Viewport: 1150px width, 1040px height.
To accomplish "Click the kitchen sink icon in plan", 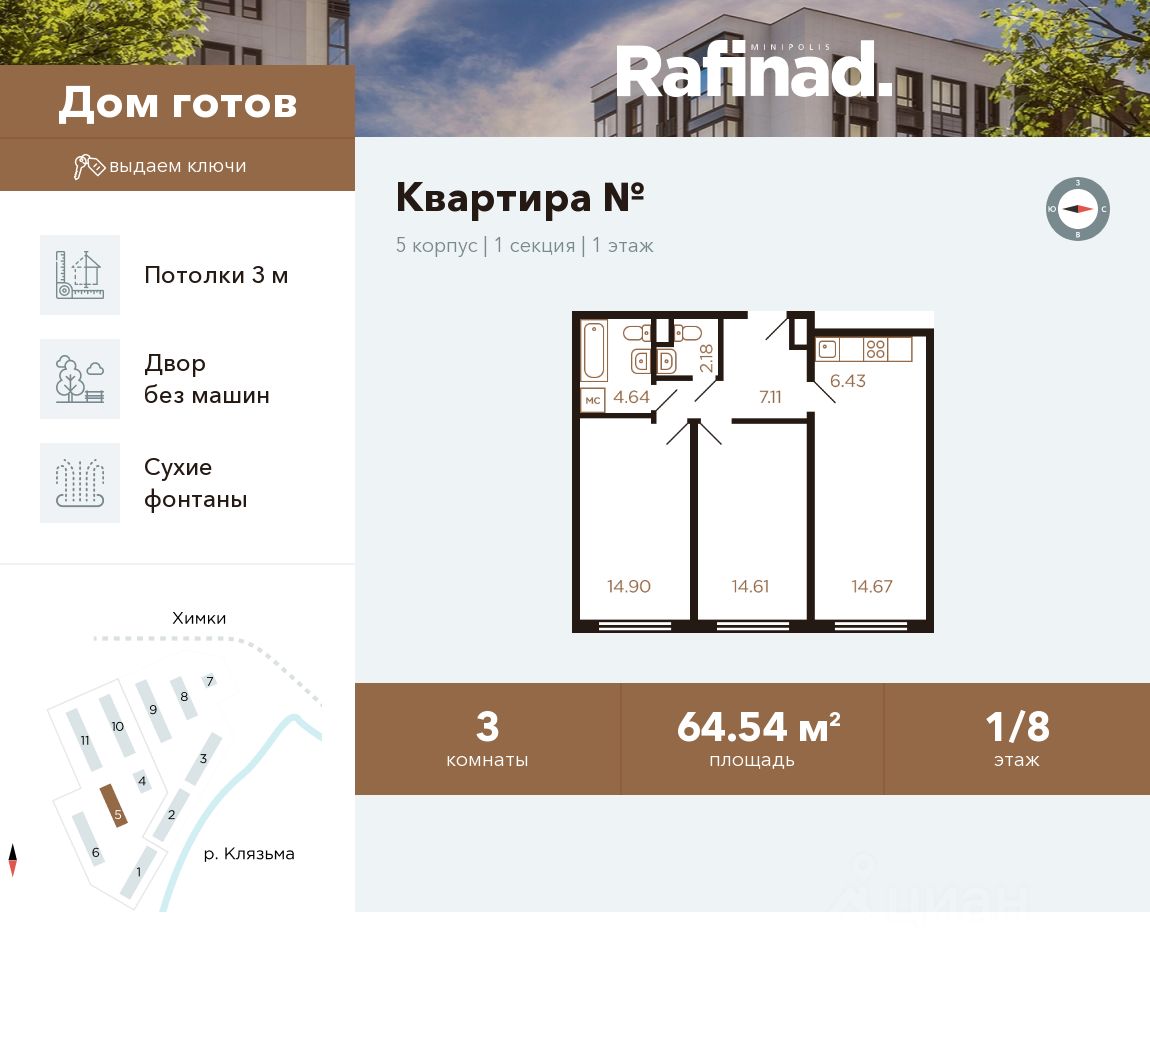I will [x=828, y=349].
